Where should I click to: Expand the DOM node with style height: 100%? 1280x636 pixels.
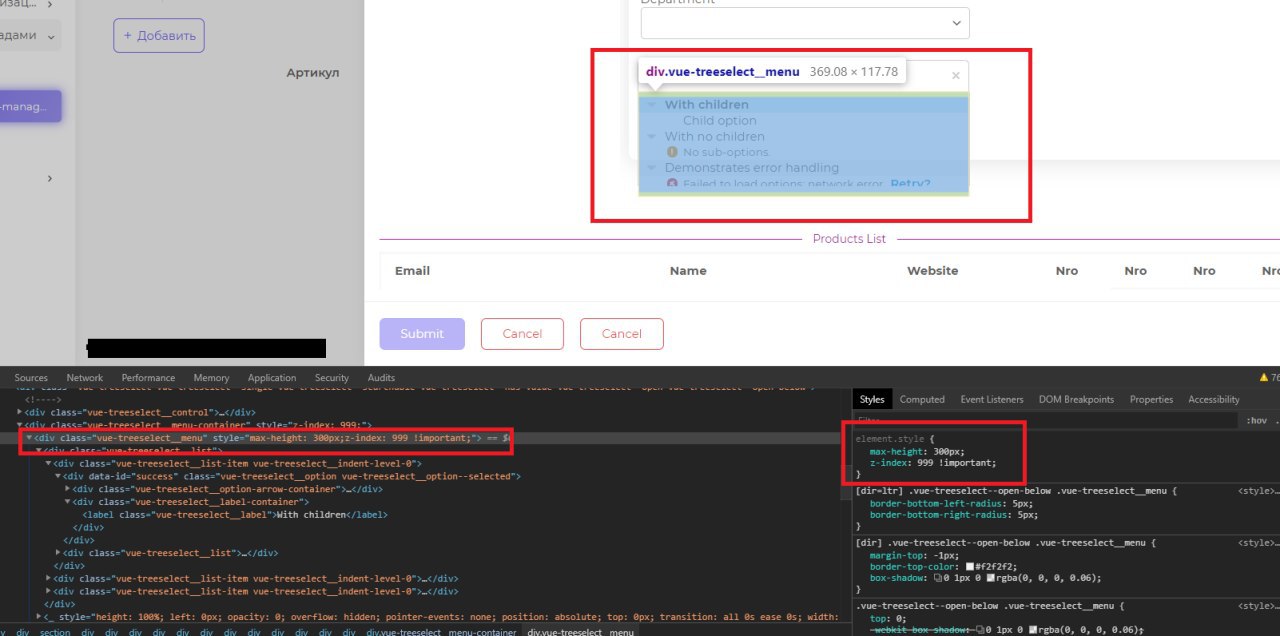38,617
